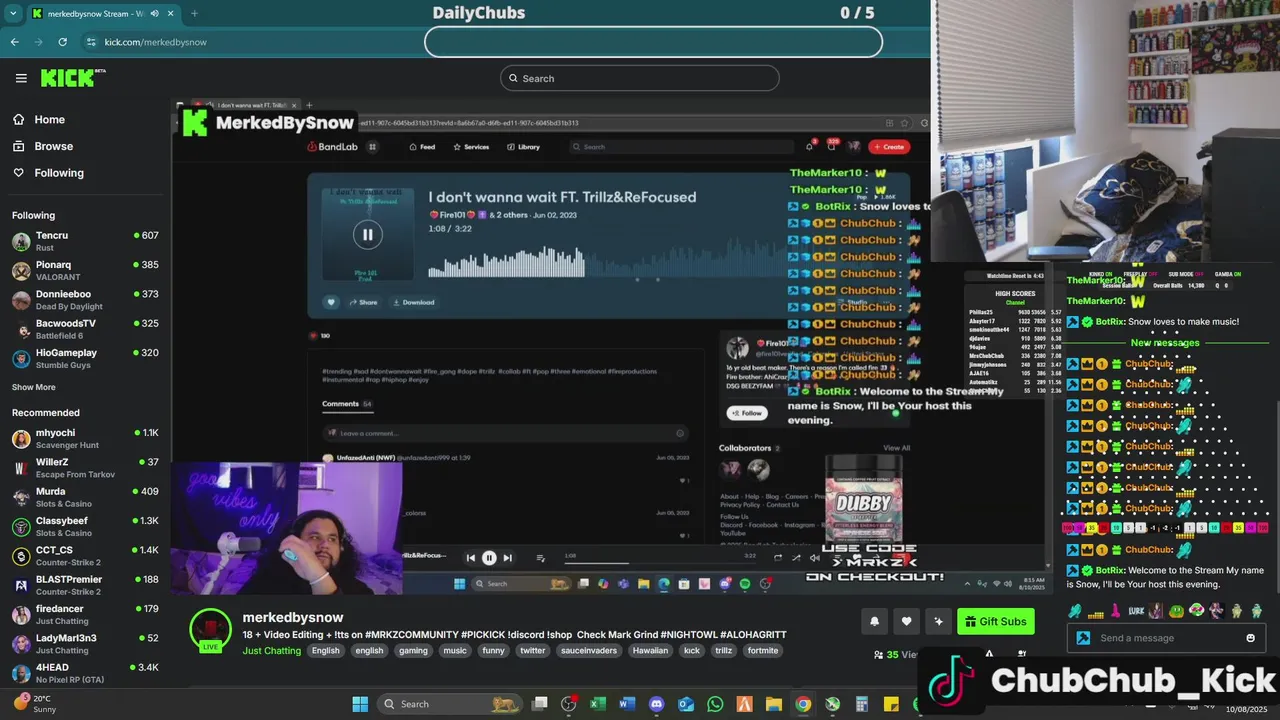Open HloGameplay Stumble Guys channel

click(x=85, y=358)
